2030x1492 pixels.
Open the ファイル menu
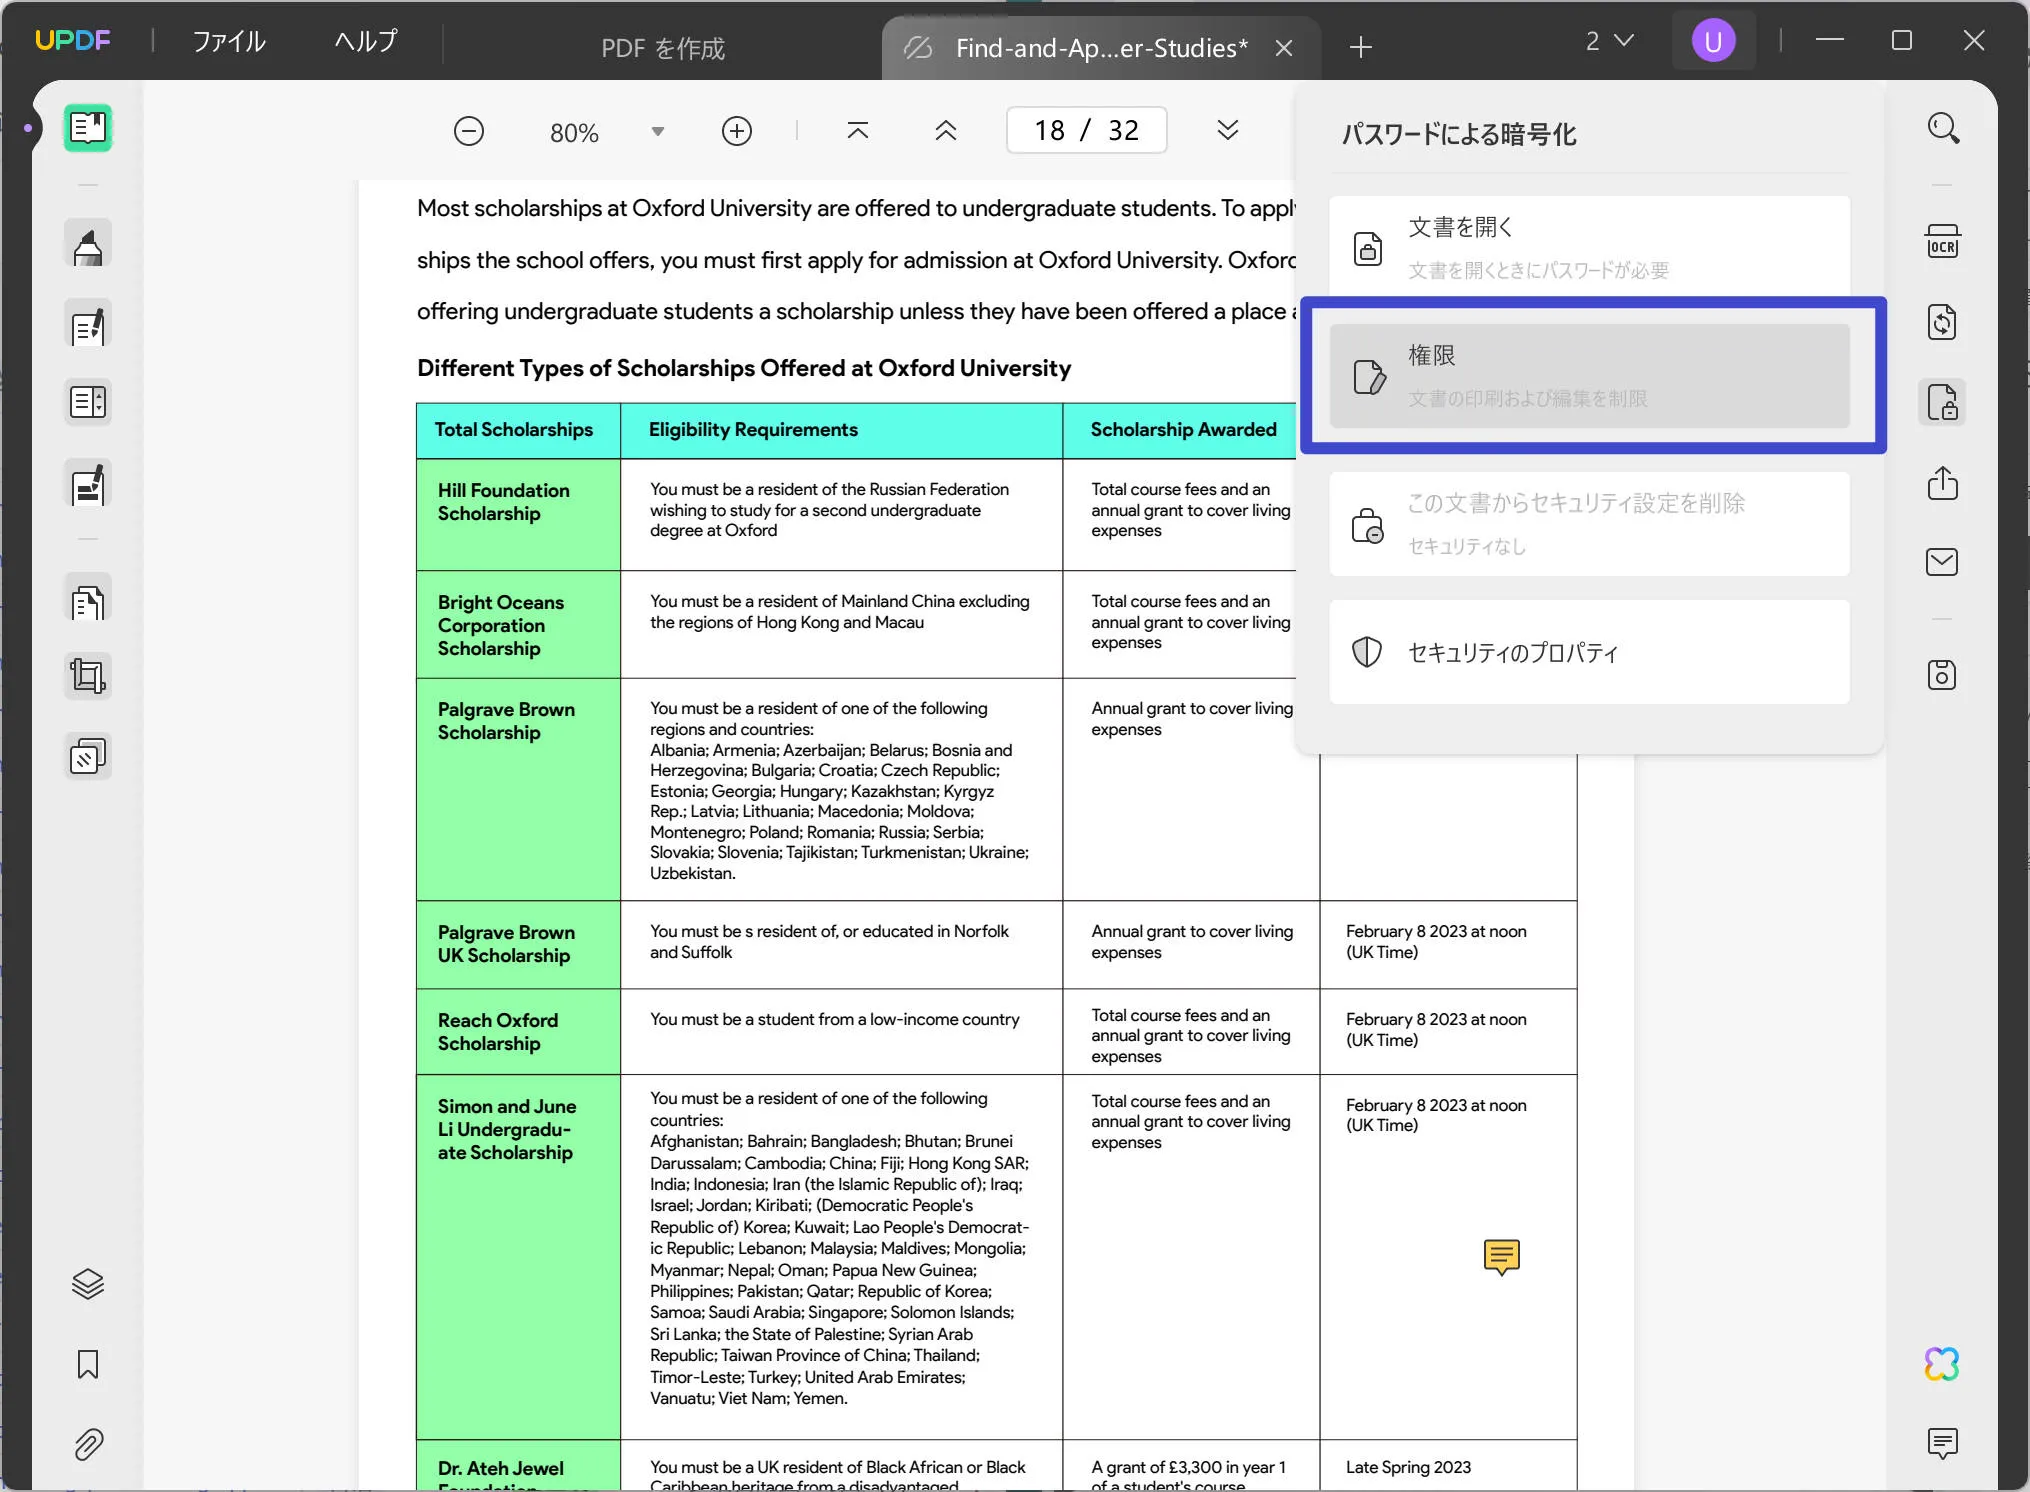tap(229, 41)
